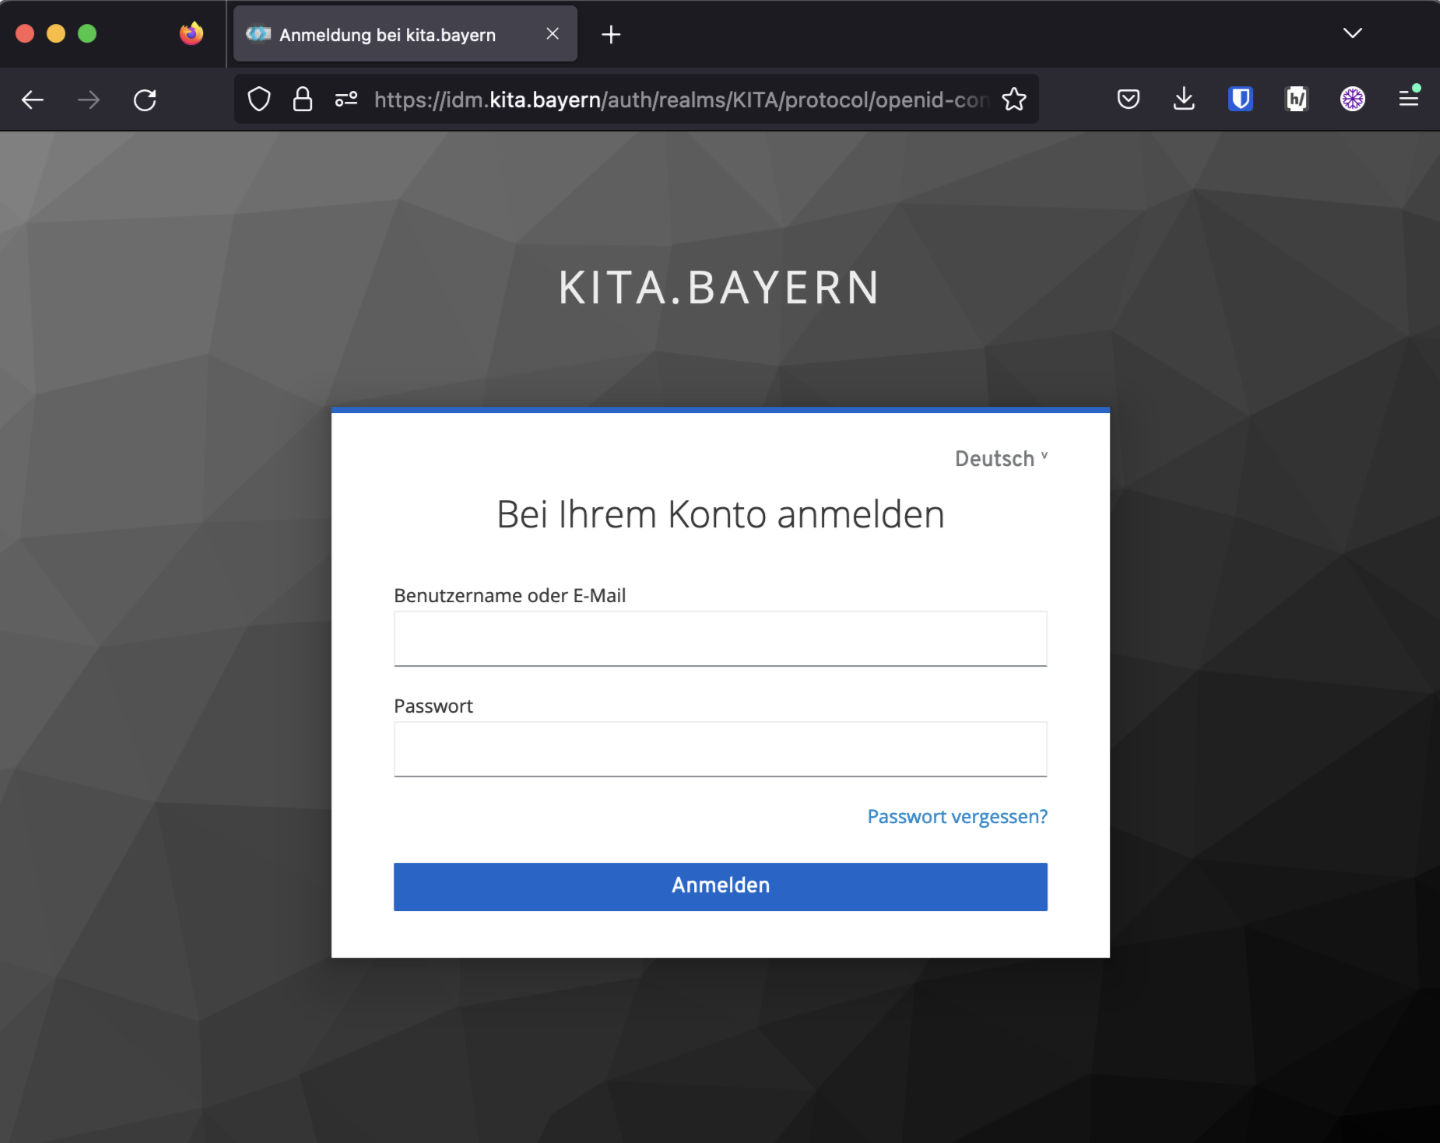Open the Downloads panel
The image size is (1440, 1143).
(x=1184, y=99)
